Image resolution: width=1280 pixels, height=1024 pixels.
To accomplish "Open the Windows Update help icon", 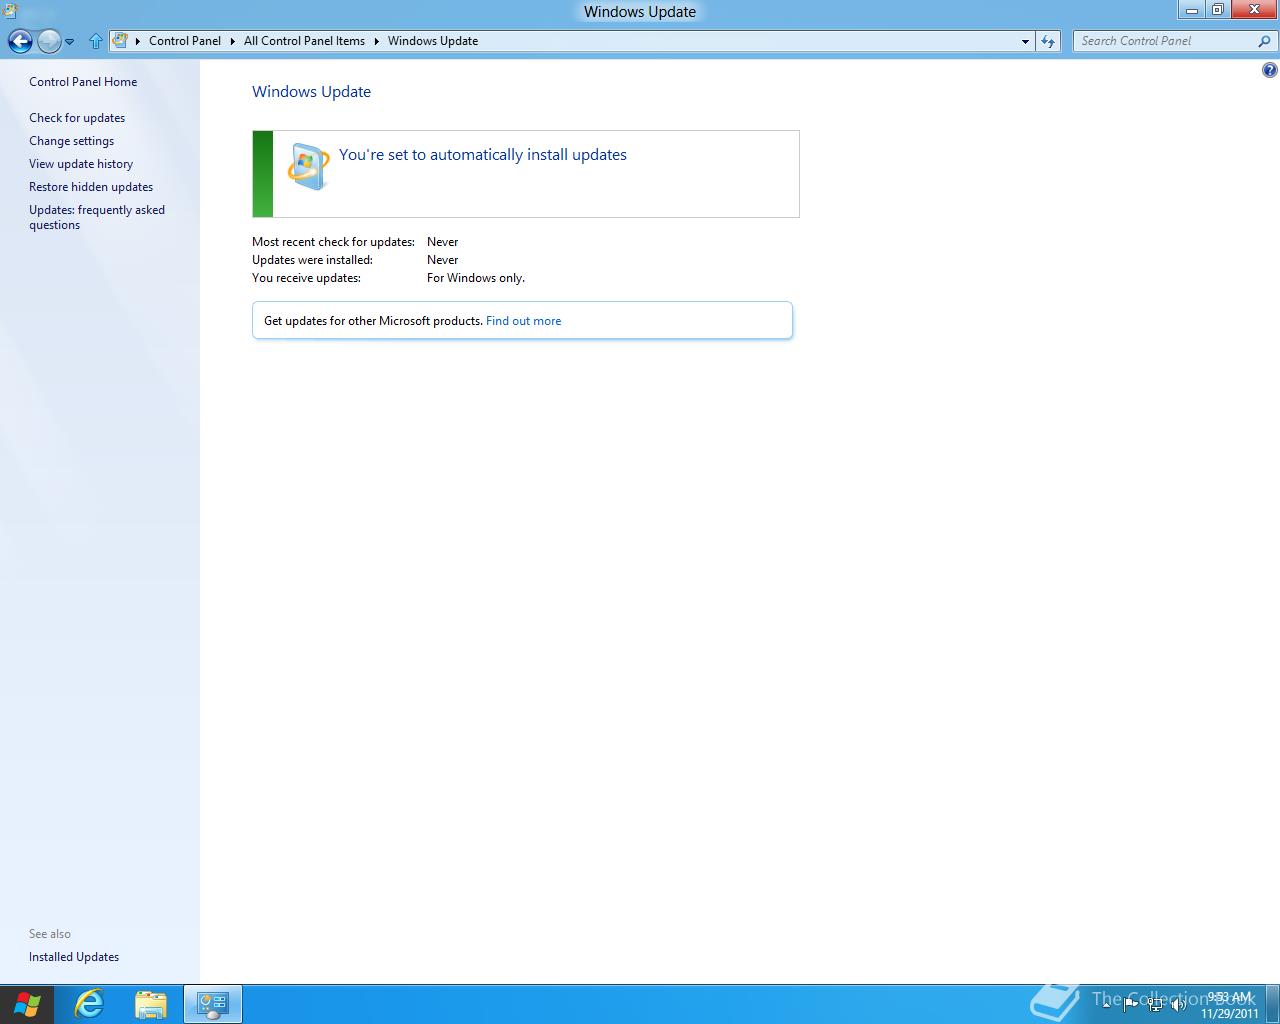I will coord(1268,70).
